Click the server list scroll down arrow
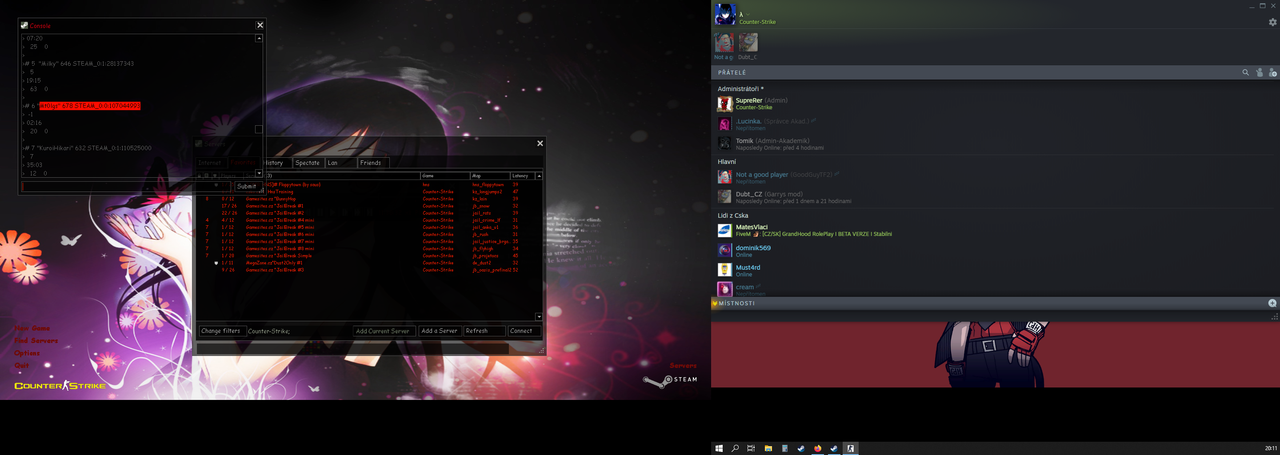The height and width of the screenshot is (455, 1280). click(x=539, y=316)
